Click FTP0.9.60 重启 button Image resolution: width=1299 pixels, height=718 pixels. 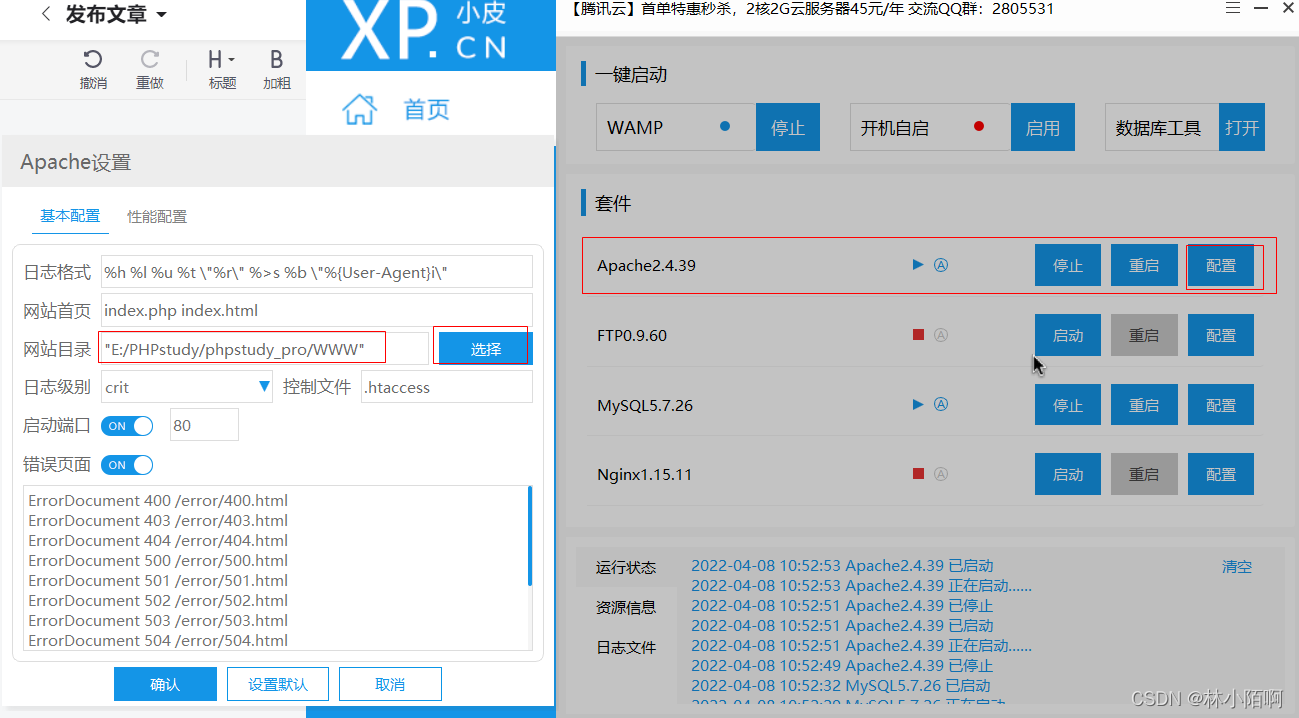1144,336
